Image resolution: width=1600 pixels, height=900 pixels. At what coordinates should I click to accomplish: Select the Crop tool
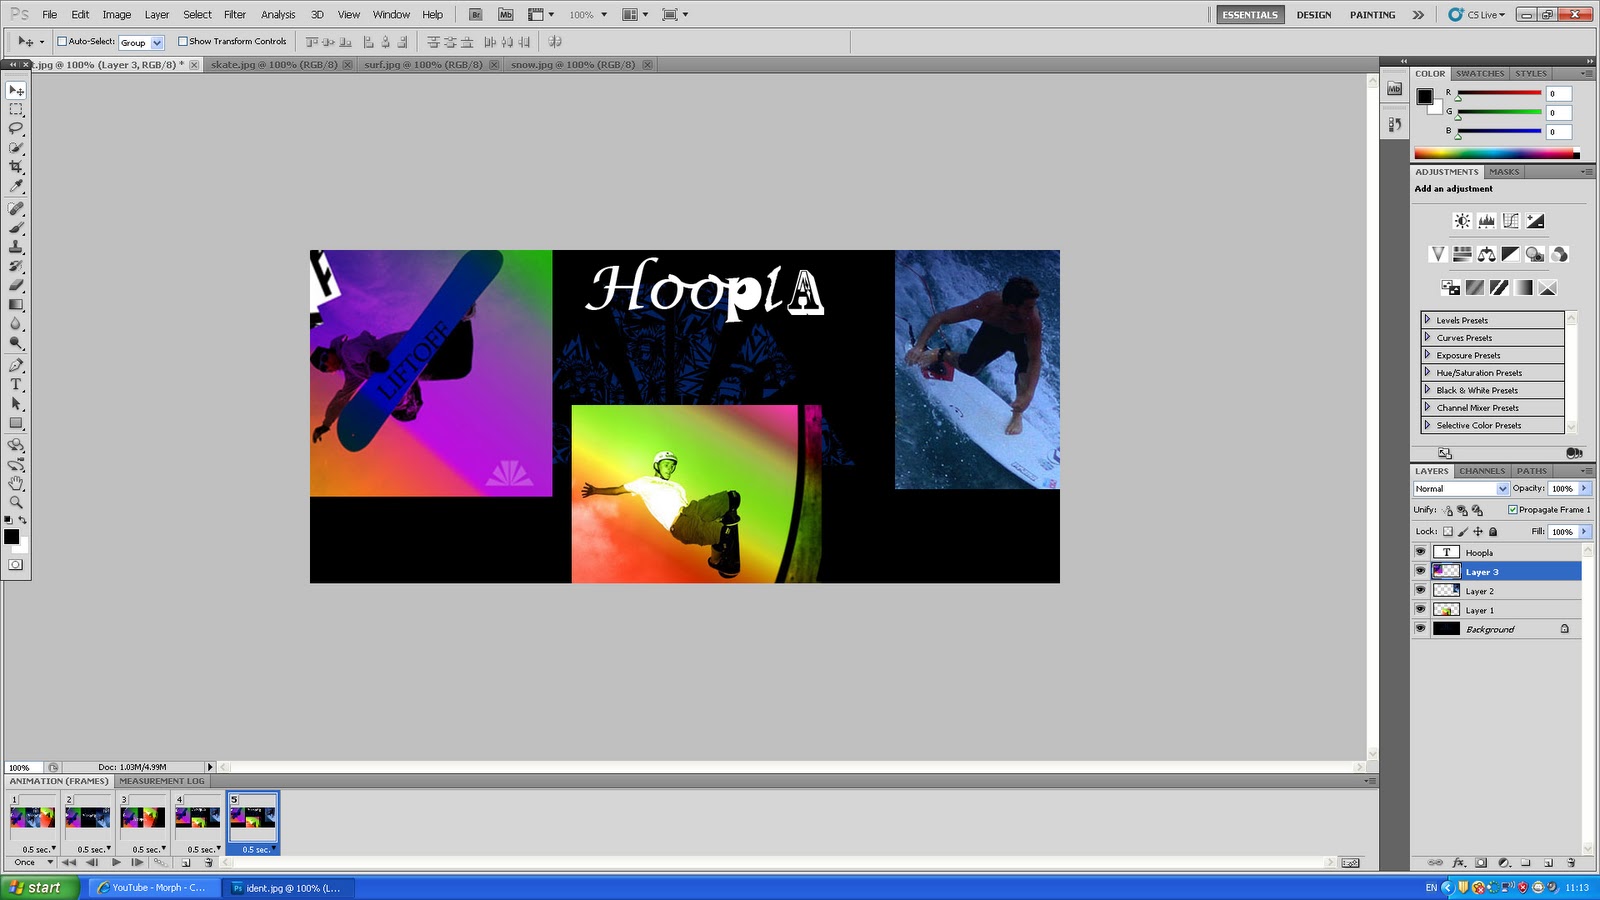point(16,166)
